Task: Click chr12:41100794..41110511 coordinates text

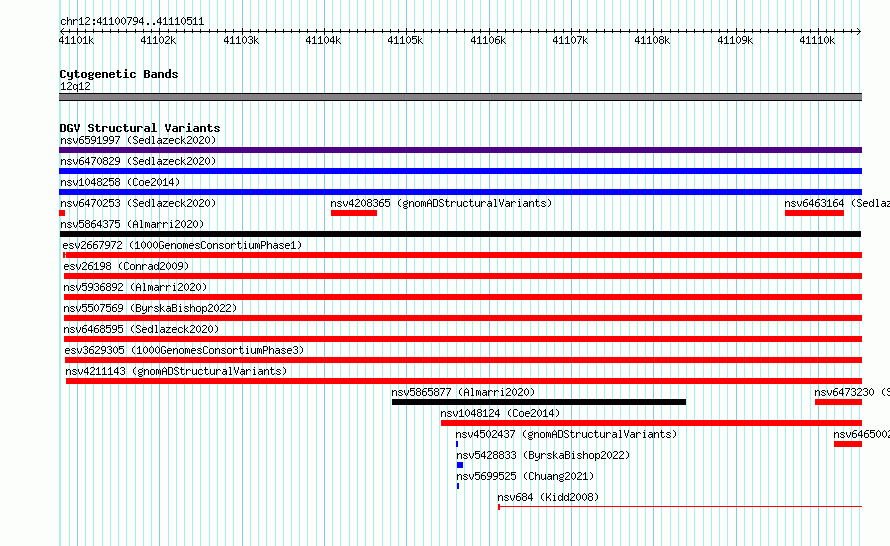Action: tap(132, 22)
